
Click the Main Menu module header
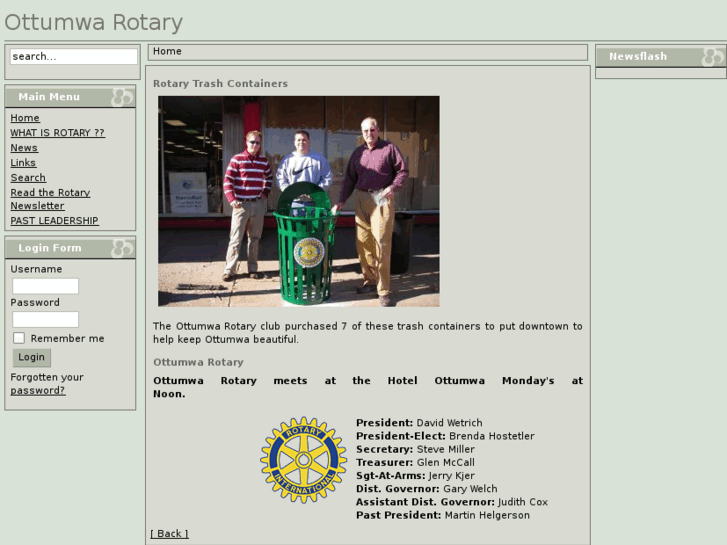[70, 97]
